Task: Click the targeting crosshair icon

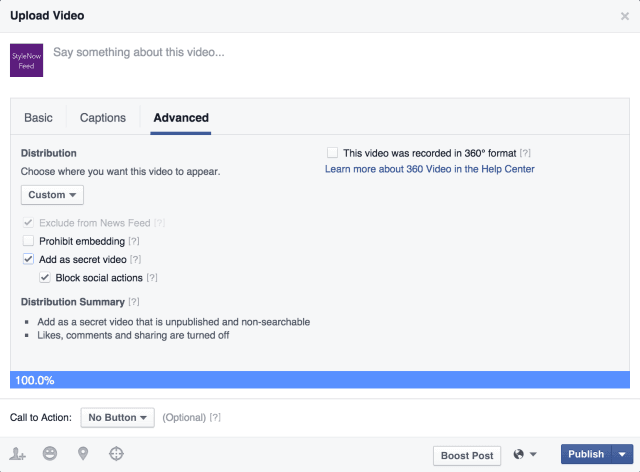Action: (116, 454)
